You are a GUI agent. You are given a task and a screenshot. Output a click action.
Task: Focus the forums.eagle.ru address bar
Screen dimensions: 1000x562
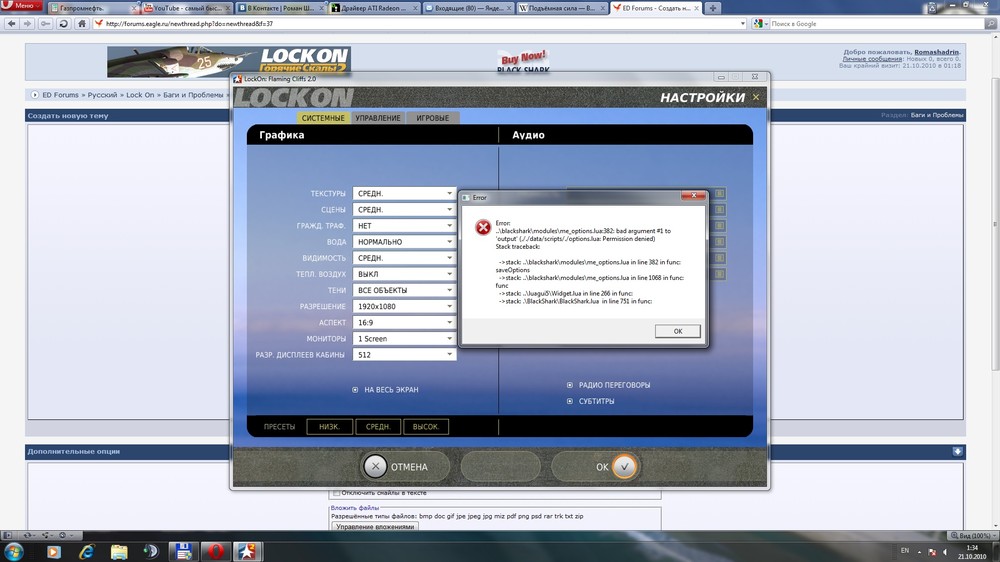421,24
